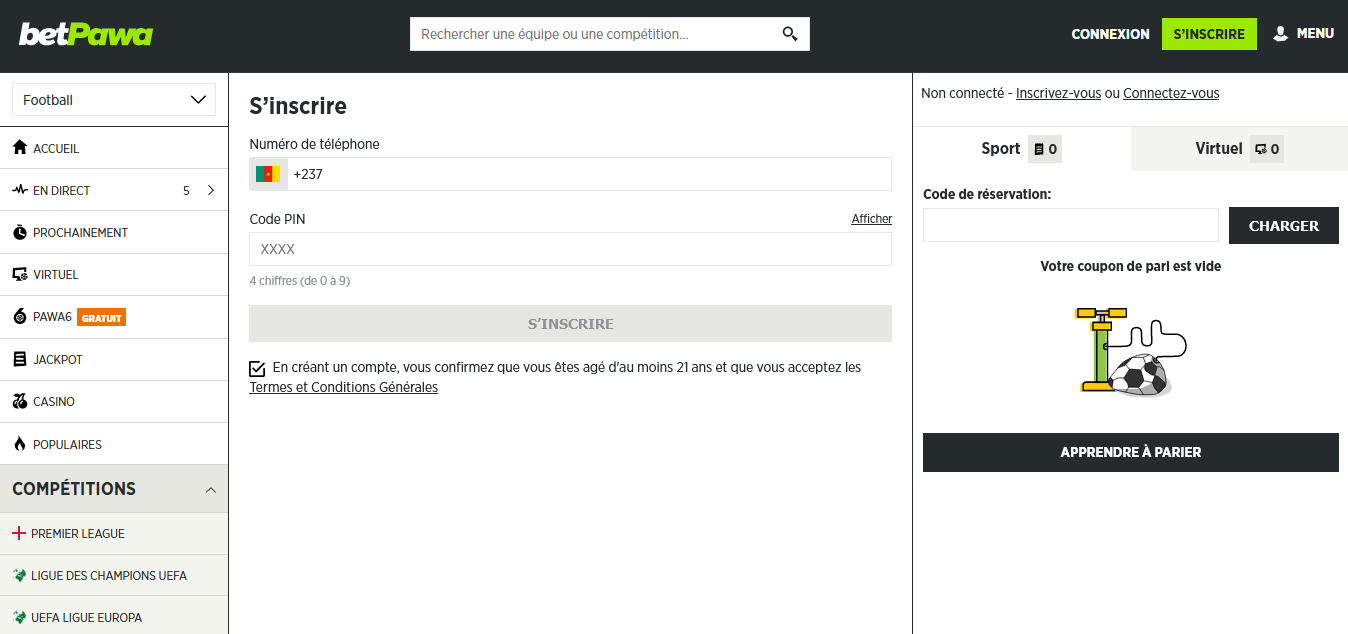Image resolution: width=1348 pixels, height=634 pixels.
Task: Select Premier League competition
Action: click(114, 533)
